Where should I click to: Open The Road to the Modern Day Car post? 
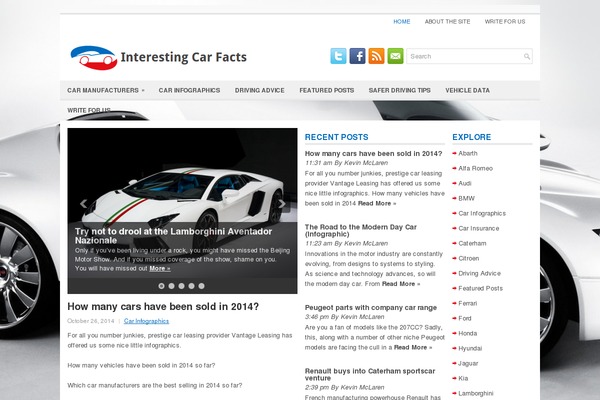pos(360,230)
